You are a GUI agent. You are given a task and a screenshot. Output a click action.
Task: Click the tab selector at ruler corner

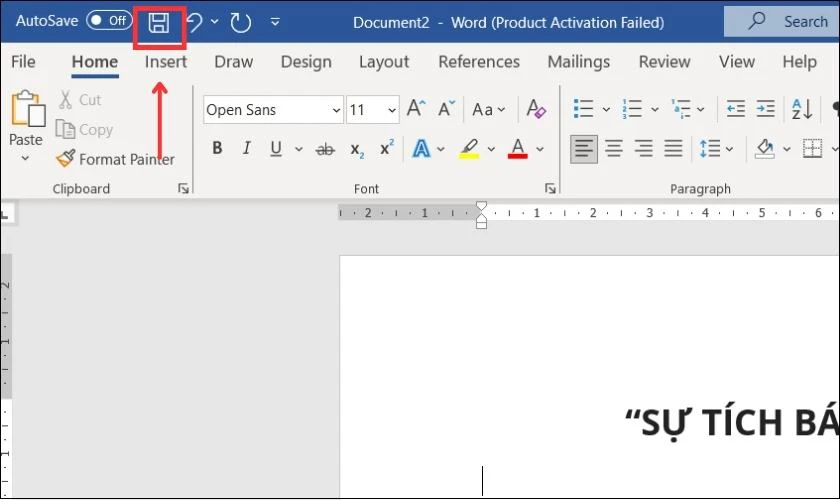pyautogui.click(x=6, y=214)
